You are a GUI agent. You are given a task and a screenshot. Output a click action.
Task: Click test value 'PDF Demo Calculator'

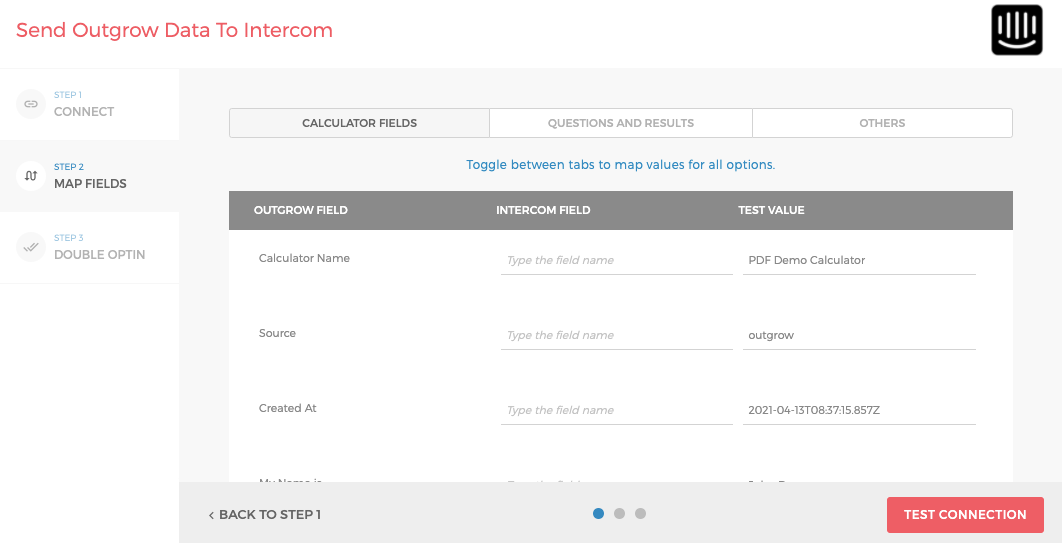(x=859, y=261)
